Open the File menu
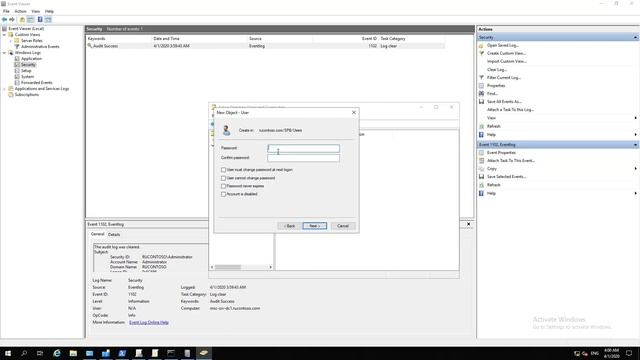This screenshot has width=640, height=360. pyautogui.click(x=6, y=11)
